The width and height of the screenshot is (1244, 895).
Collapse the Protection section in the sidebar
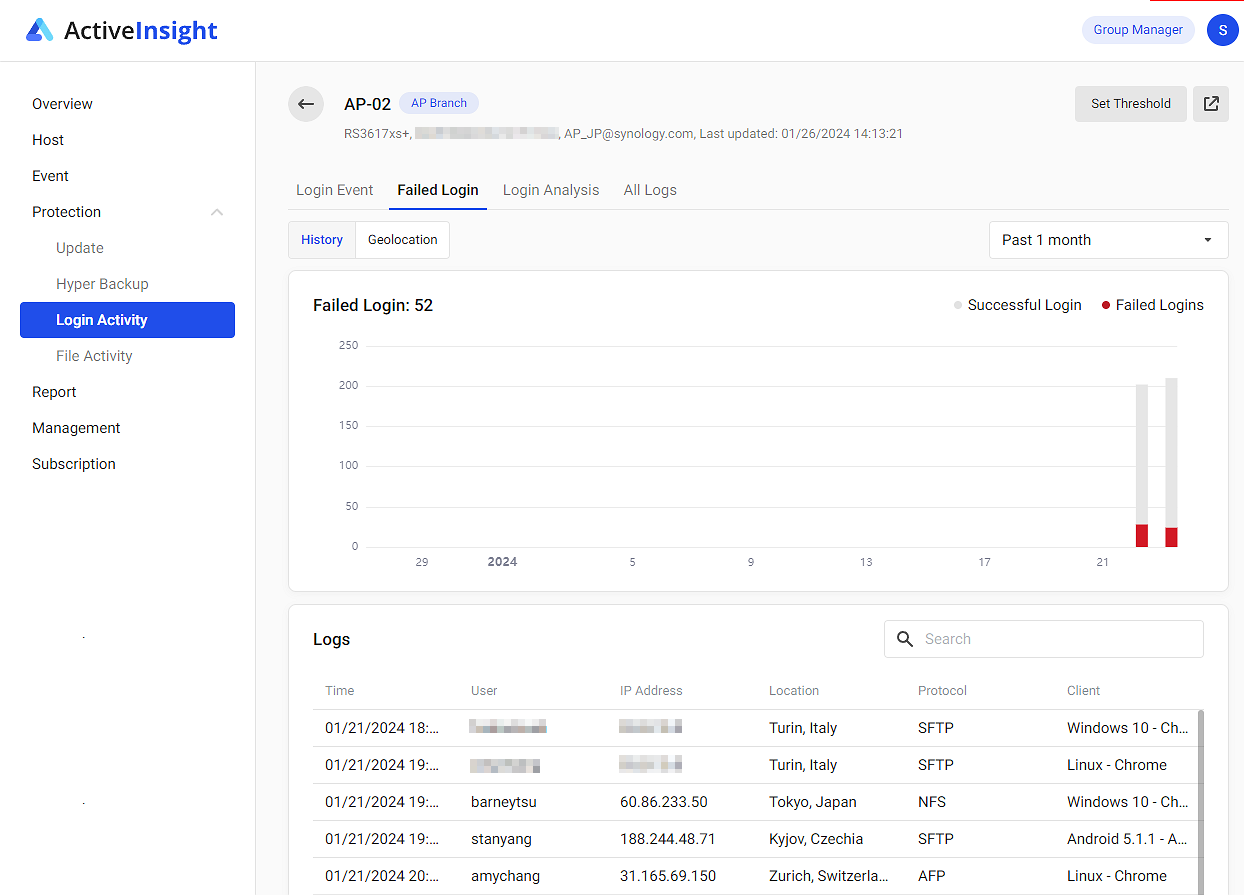[x=216, y=211]
